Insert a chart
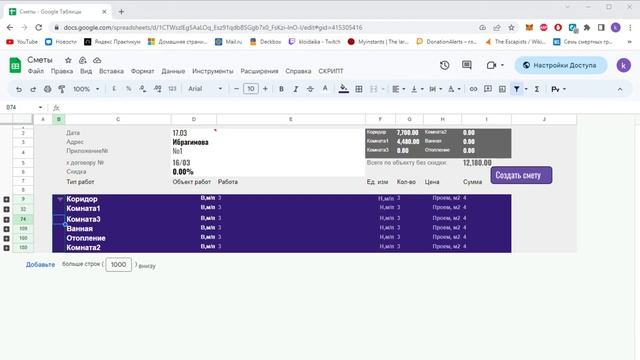Viewport: 640px width, 360px height. pyautogui.click(x=502, y=89)
